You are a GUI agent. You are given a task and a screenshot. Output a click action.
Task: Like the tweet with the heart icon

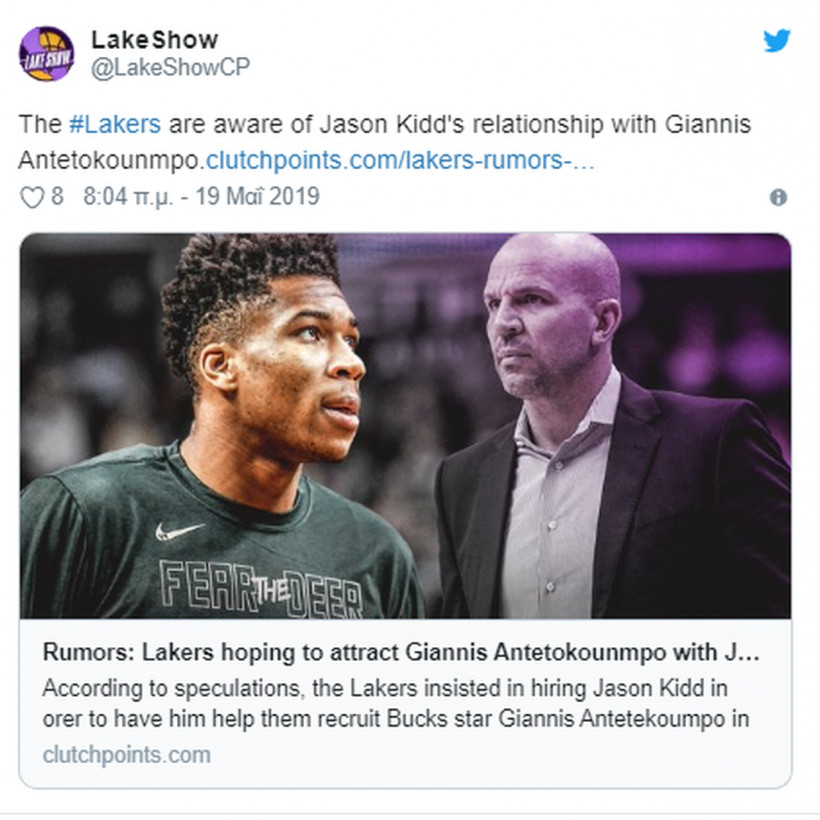tap(32, 198)
